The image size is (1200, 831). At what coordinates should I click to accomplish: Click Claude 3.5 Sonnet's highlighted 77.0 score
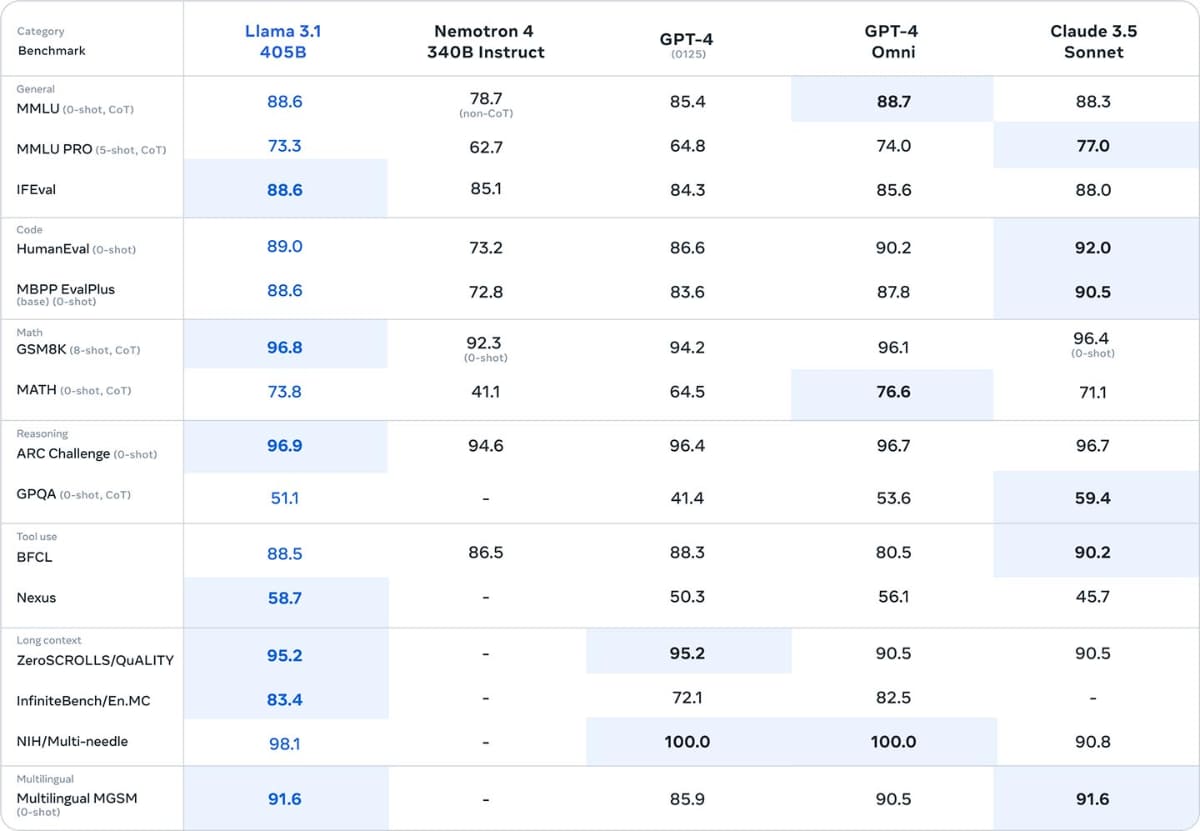(1092, 146)
